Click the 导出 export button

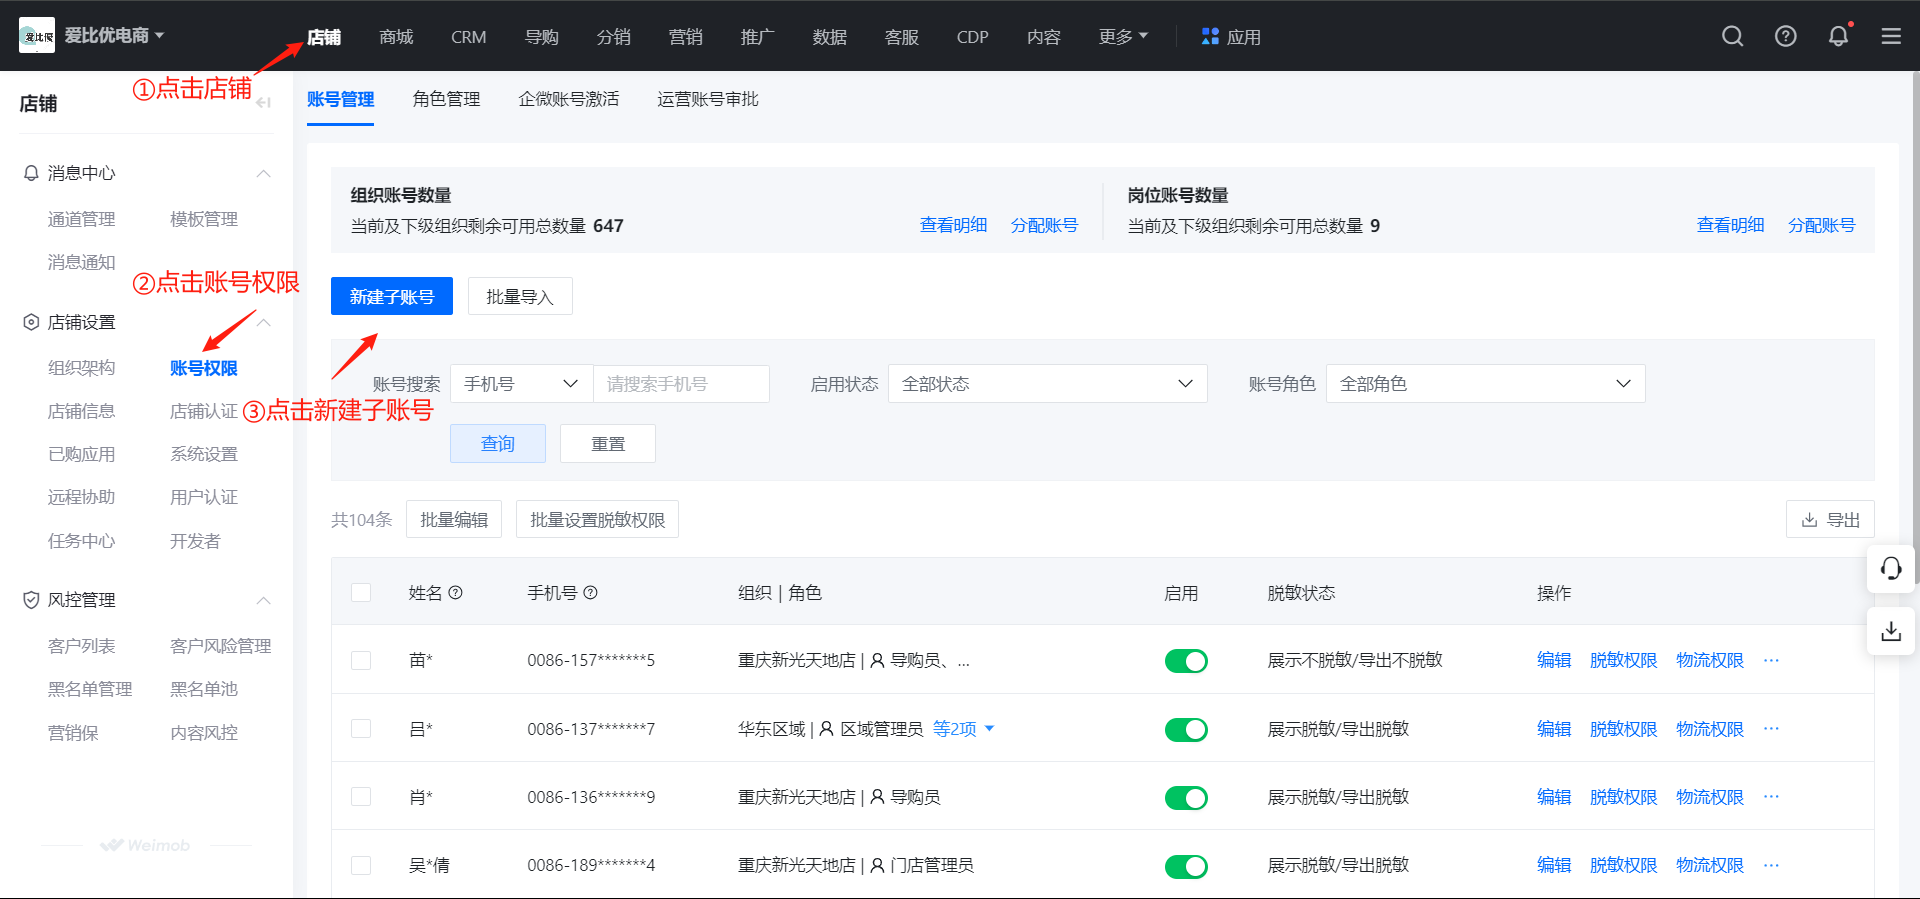tap(1830, 519)
